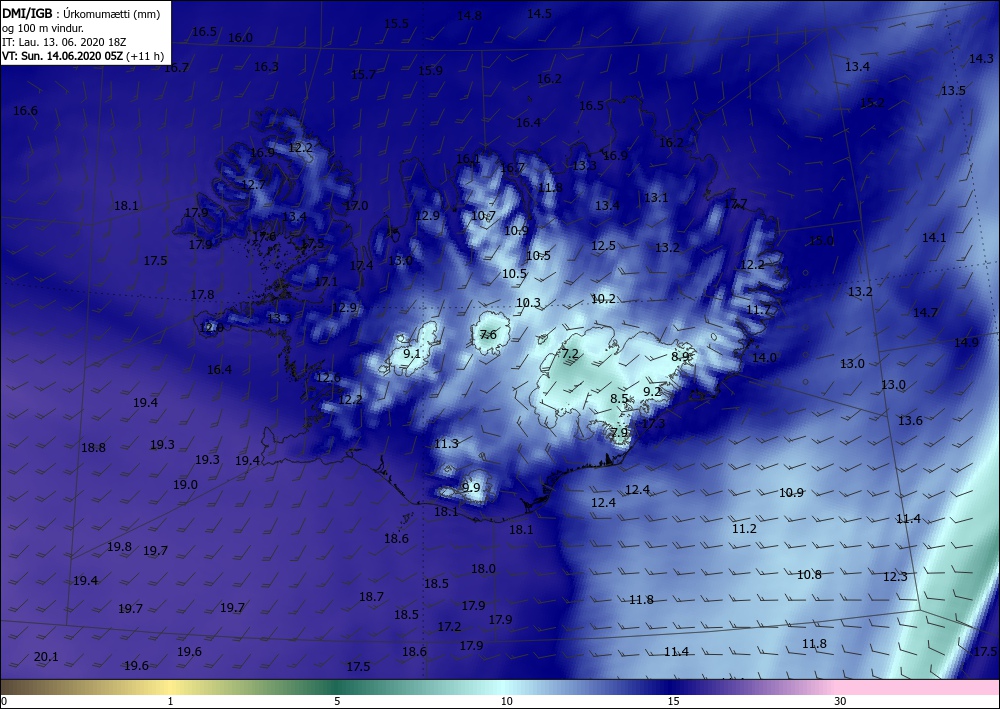This screenshot has height=709, width=1000.
Task: Click the value 17.7 on the map
Action: tap(735, 204)
